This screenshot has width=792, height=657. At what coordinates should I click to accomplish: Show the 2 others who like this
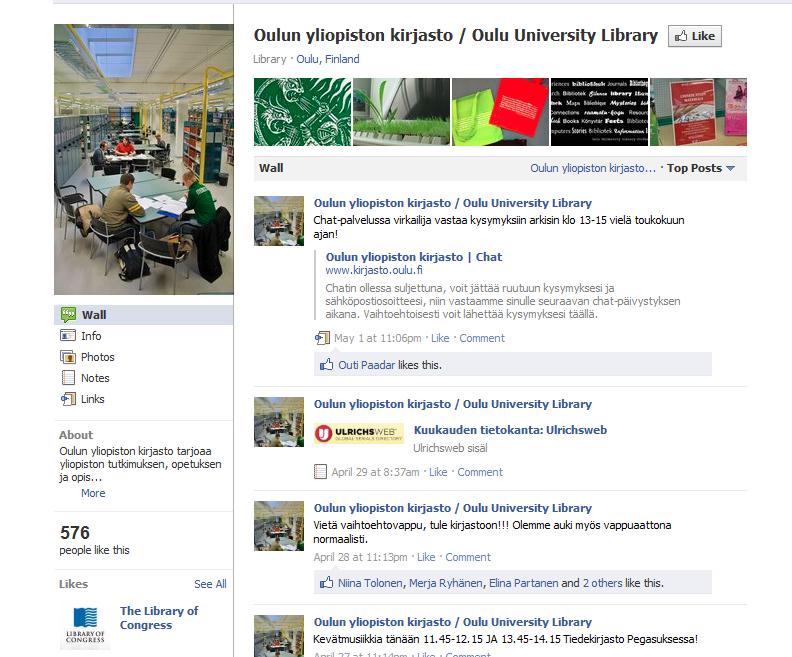603,583
